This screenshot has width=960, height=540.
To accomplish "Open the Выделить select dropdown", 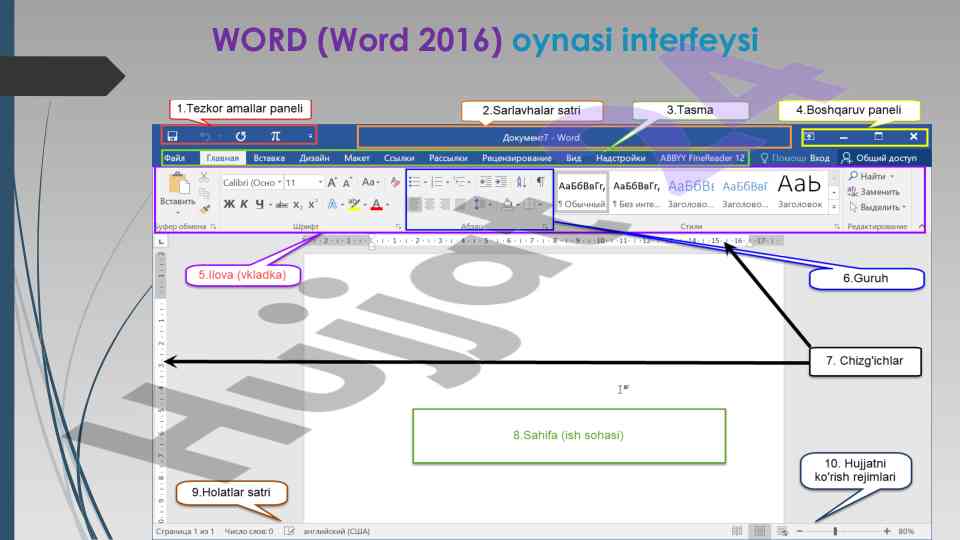I will [x=877, y=207].
